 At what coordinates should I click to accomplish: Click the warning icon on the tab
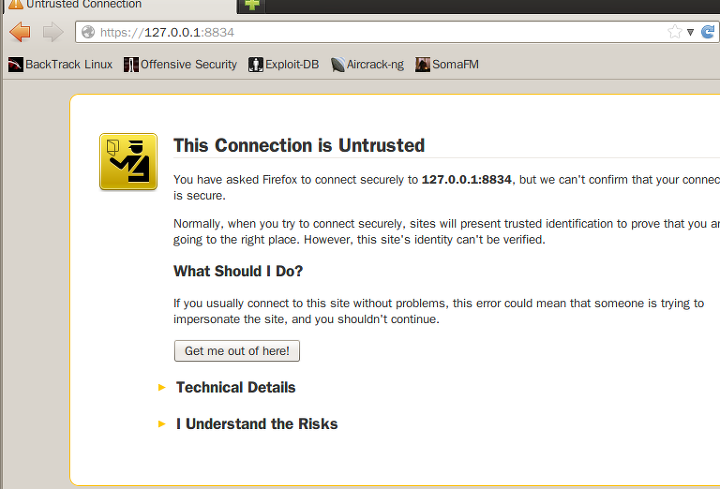point(16,4)
